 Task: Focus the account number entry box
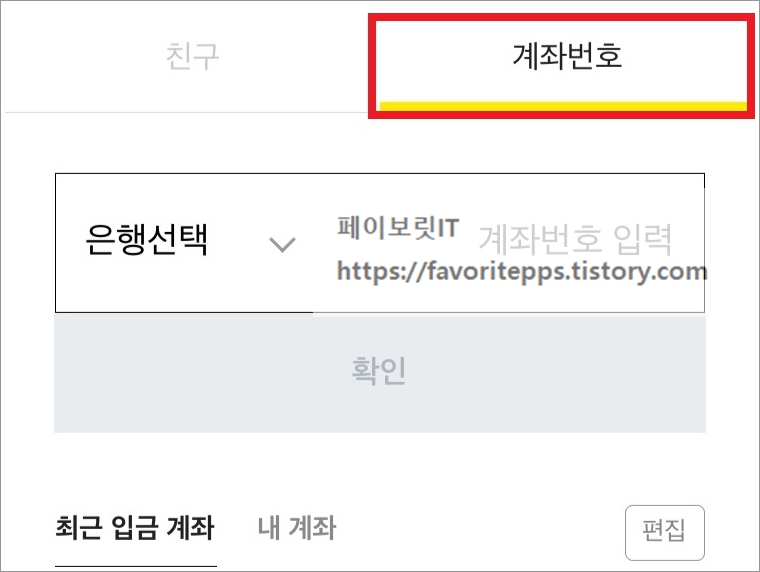click(509, 242)
